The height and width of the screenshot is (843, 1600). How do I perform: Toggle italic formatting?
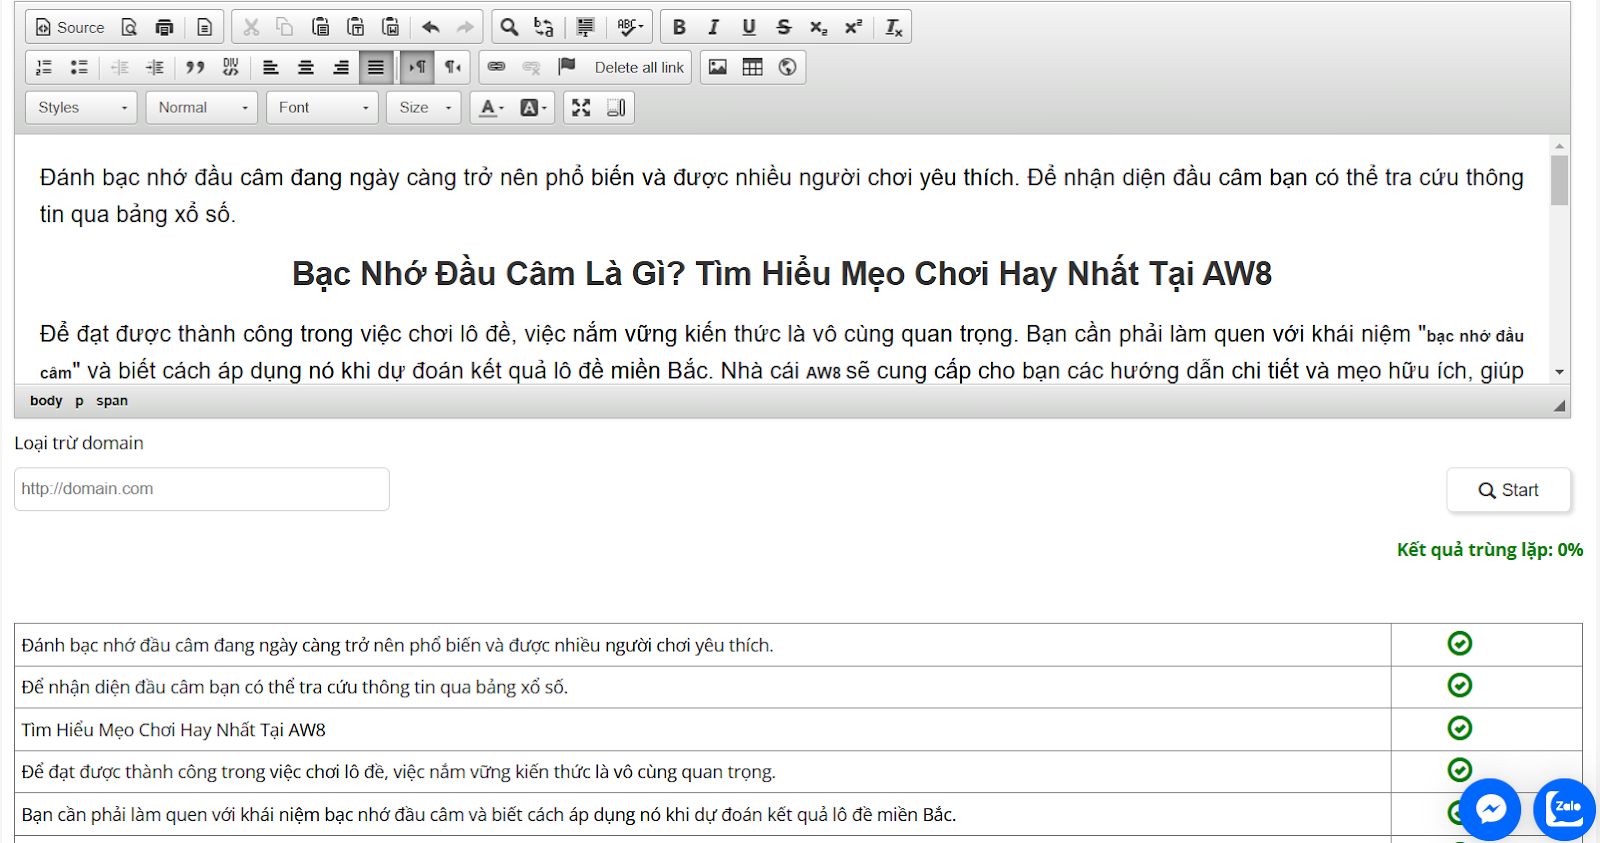point(714,27)
